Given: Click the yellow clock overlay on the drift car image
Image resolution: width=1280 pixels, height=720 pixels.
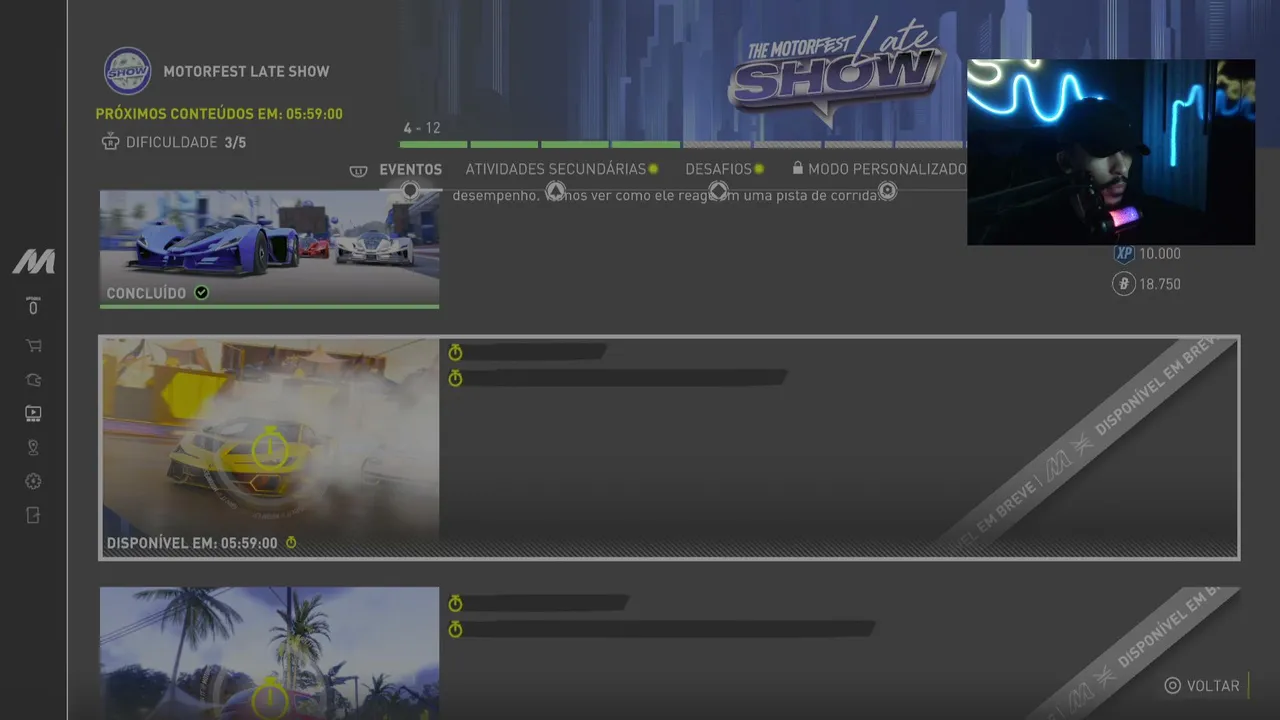Looking at the screenshot, I should (x=269, y=449).
